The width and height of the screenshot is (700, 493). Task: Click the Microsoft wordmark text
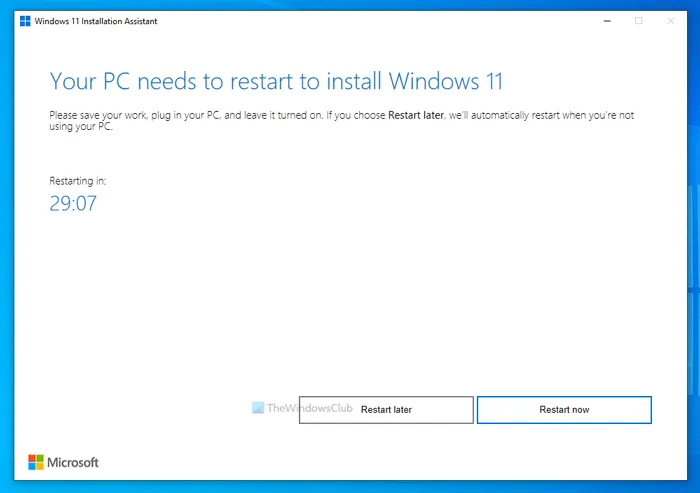[x=75, y=462]
